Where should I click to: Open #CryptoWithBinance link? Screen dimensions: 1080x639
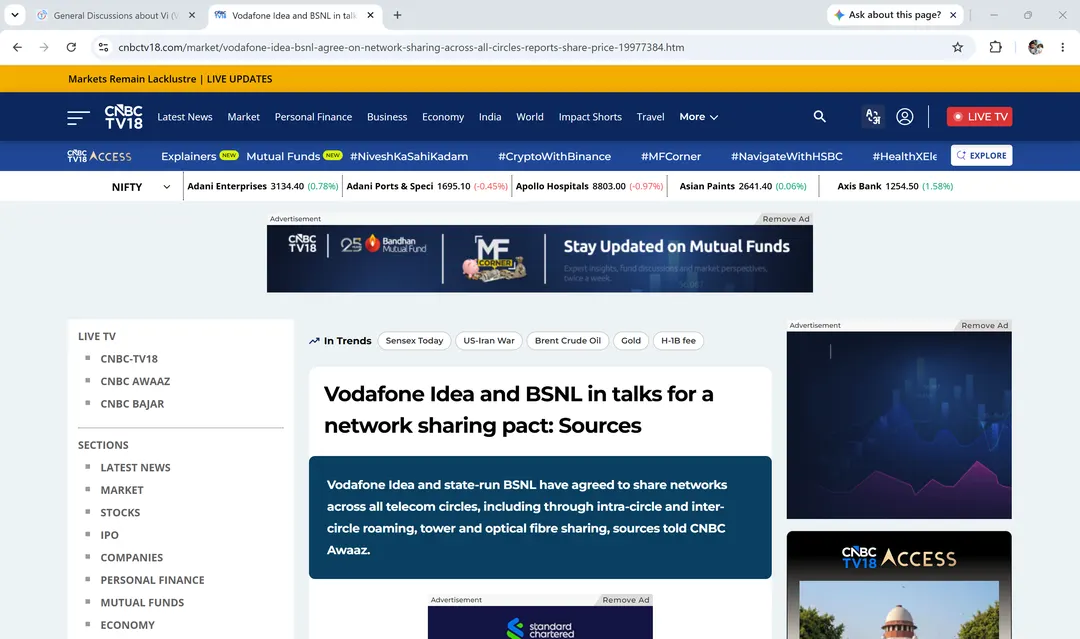[x=554, y=156]
